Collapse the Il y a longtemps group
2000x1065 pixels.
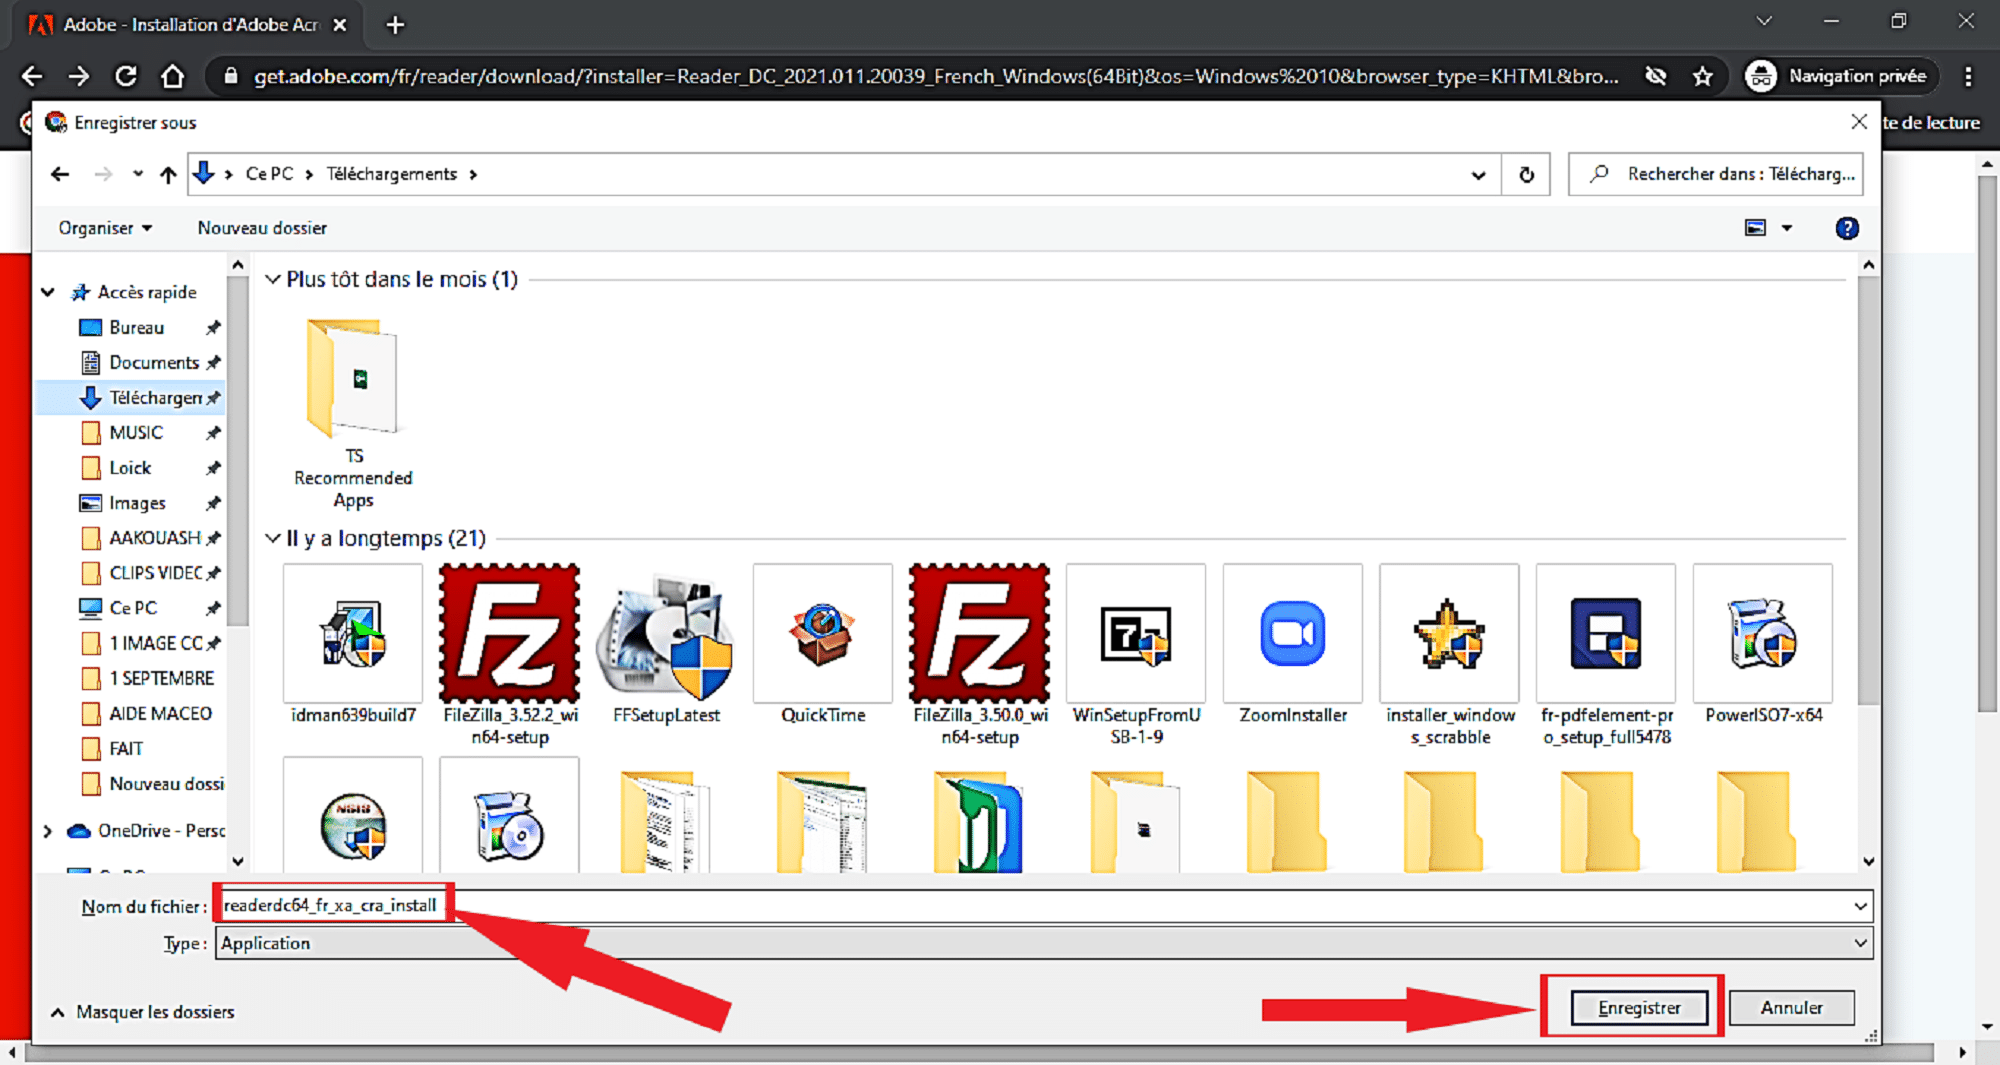coord(272,538)
